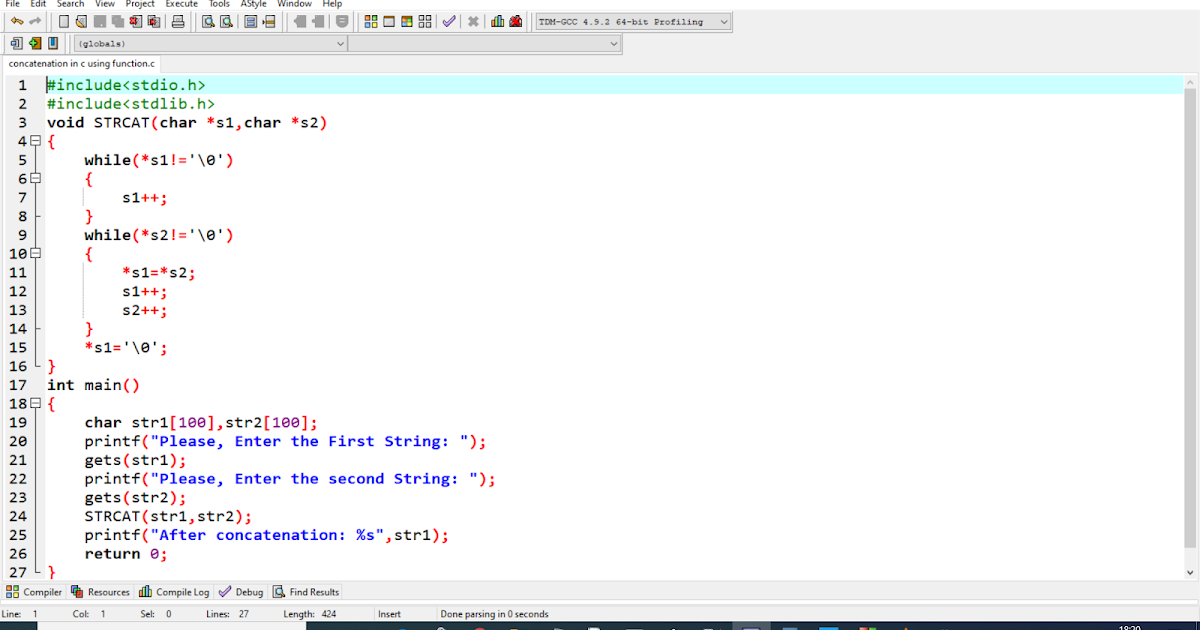Run a syntax check with checkmark icon

(x=448, y=21)
